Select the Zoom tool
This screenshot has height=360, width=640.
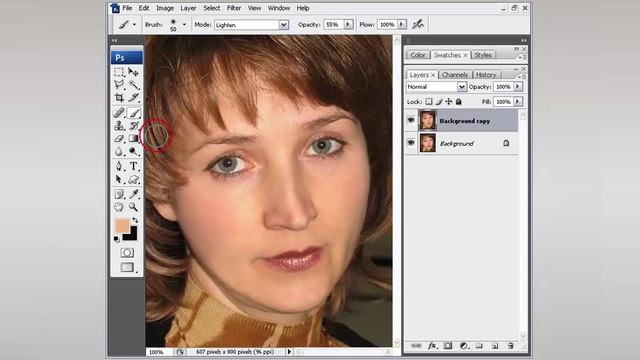pyautogui.click(x=133, y=207)
